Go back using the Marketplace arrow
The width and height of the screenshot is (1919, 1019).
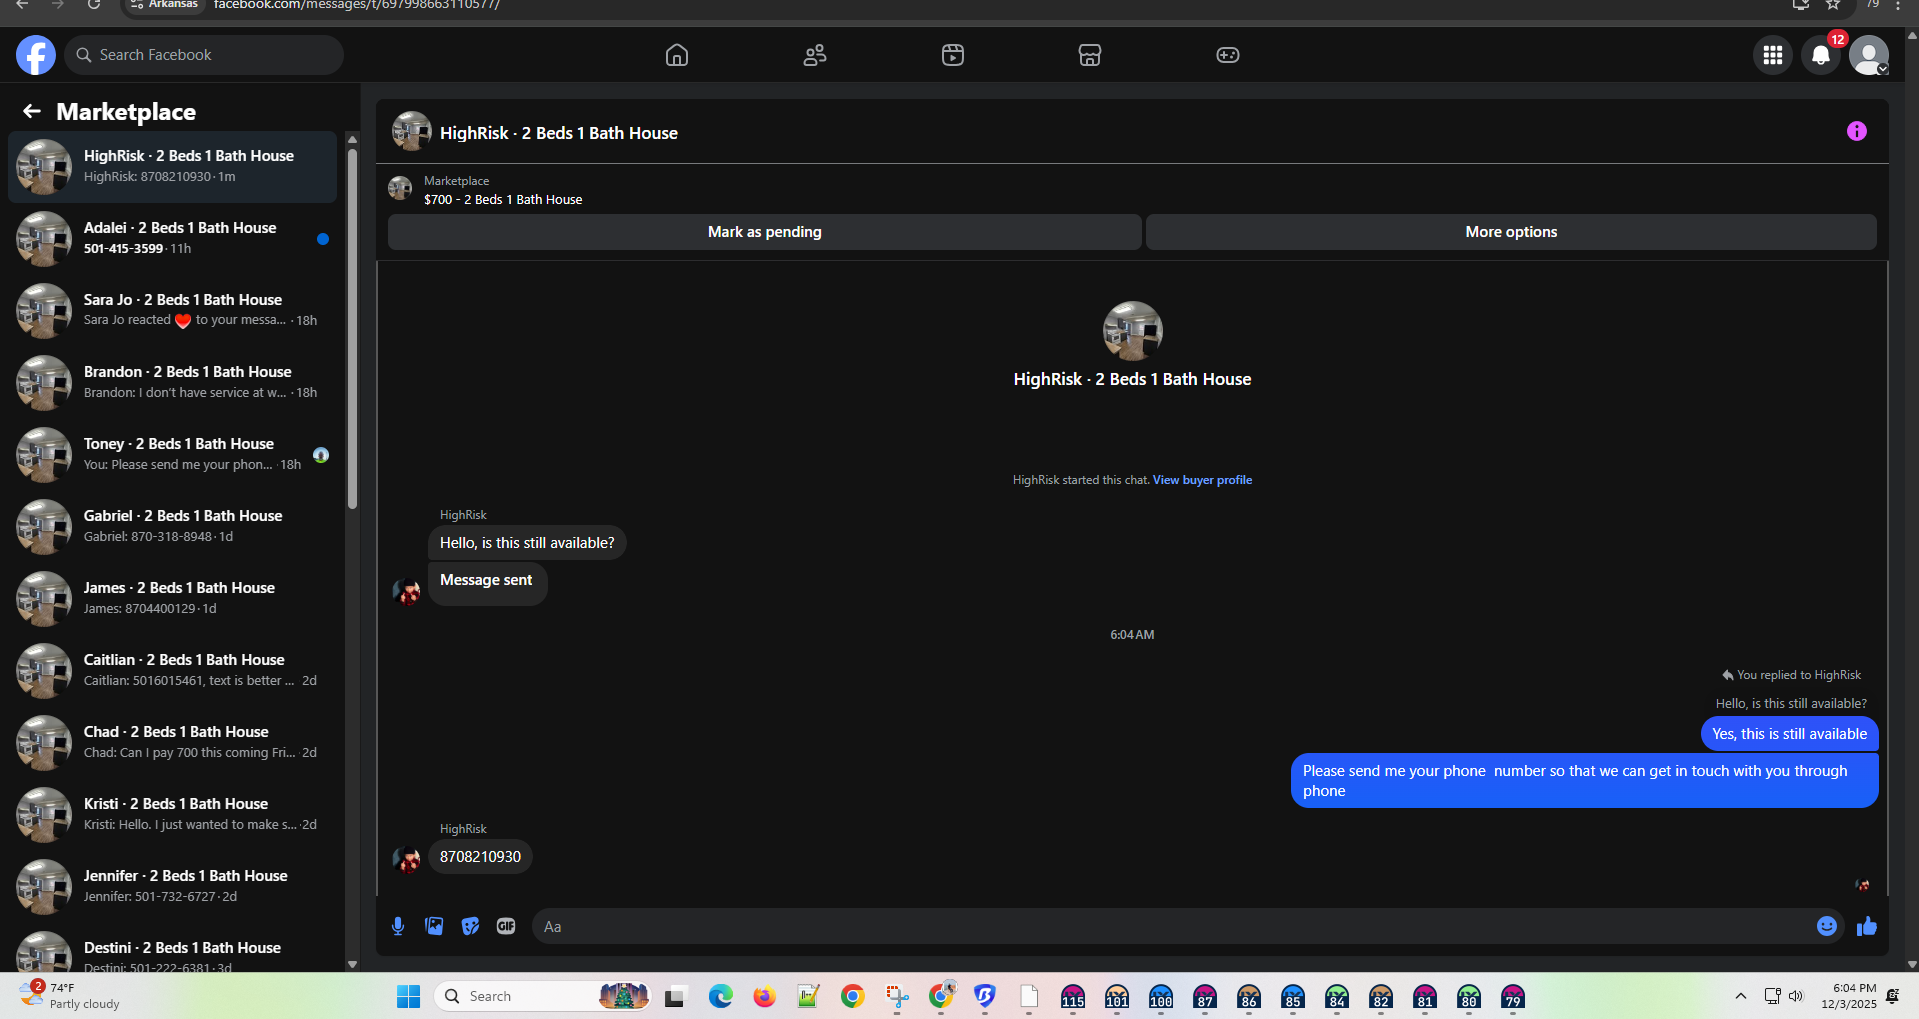click(x=32, y=111)
